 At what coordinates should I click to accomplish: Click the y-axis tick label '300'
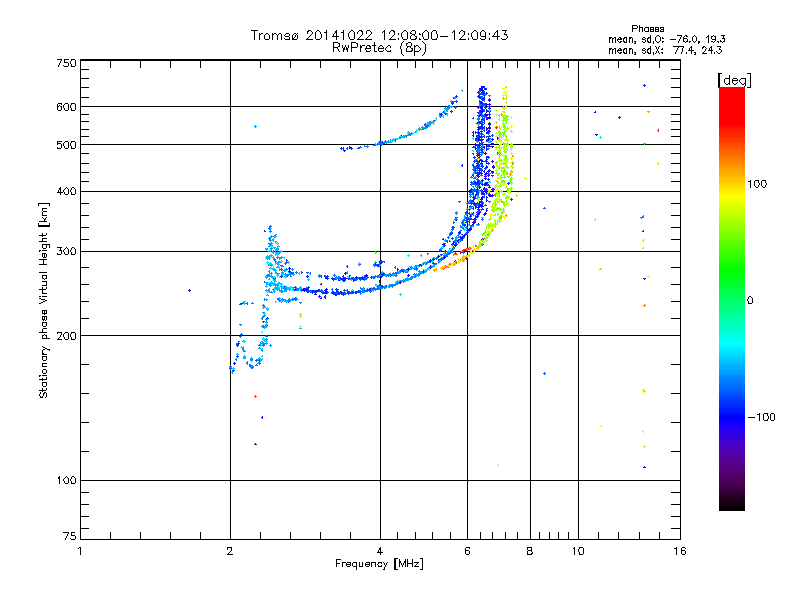67,252
